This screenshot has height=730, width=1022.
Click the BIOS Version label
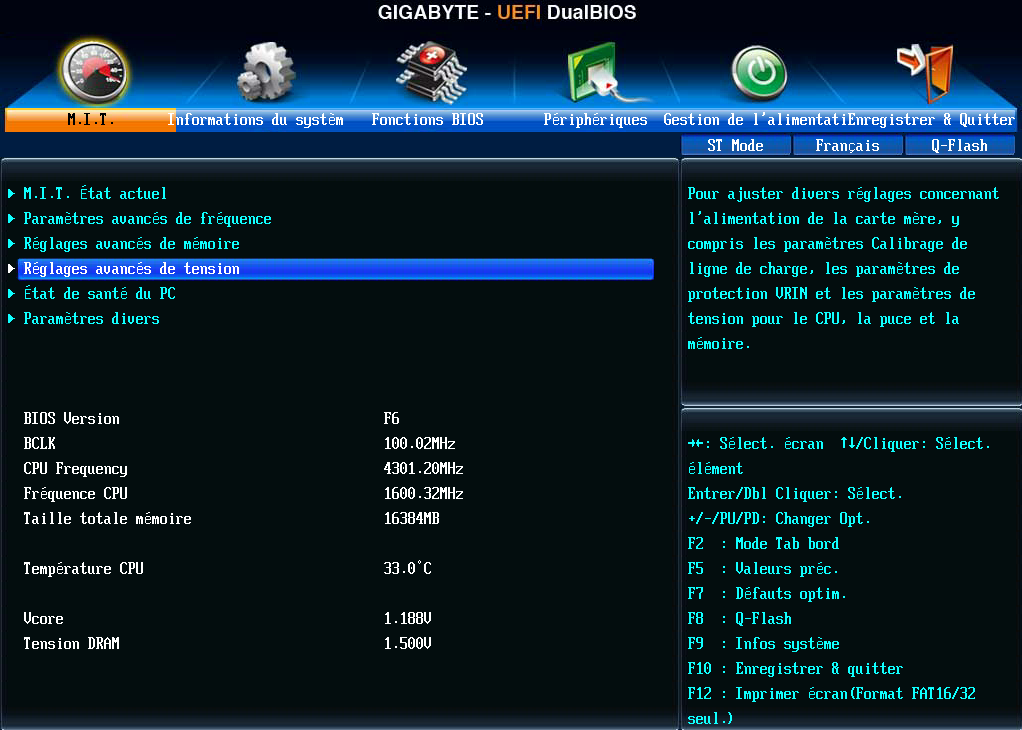pyautogui.click(x=72, y=418)
